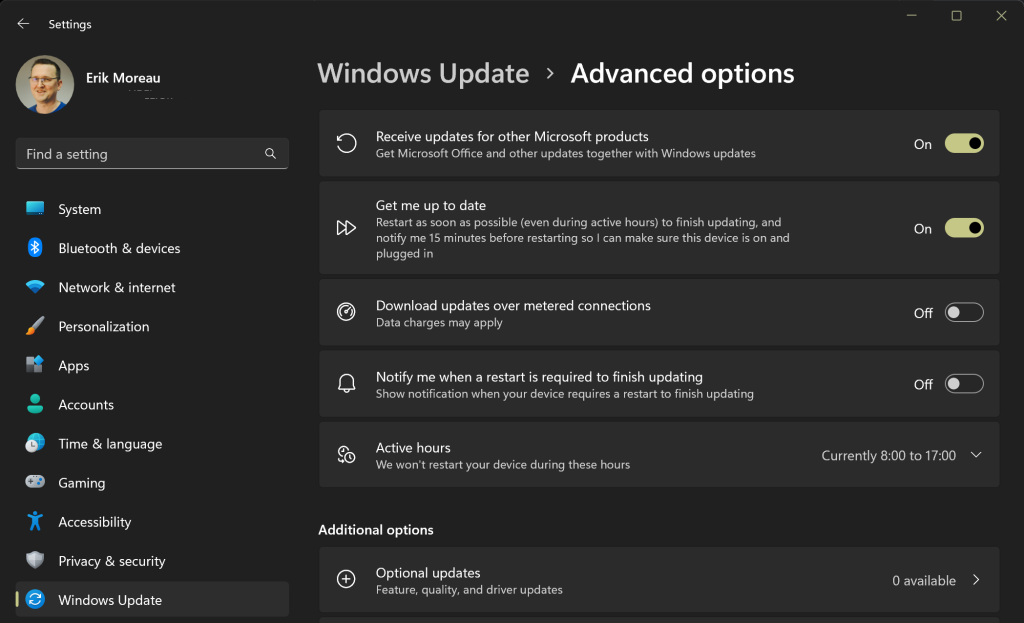The image size is (1024, 623).
Task: Click the back arrow in title bar
Action: tap(23, 24)
